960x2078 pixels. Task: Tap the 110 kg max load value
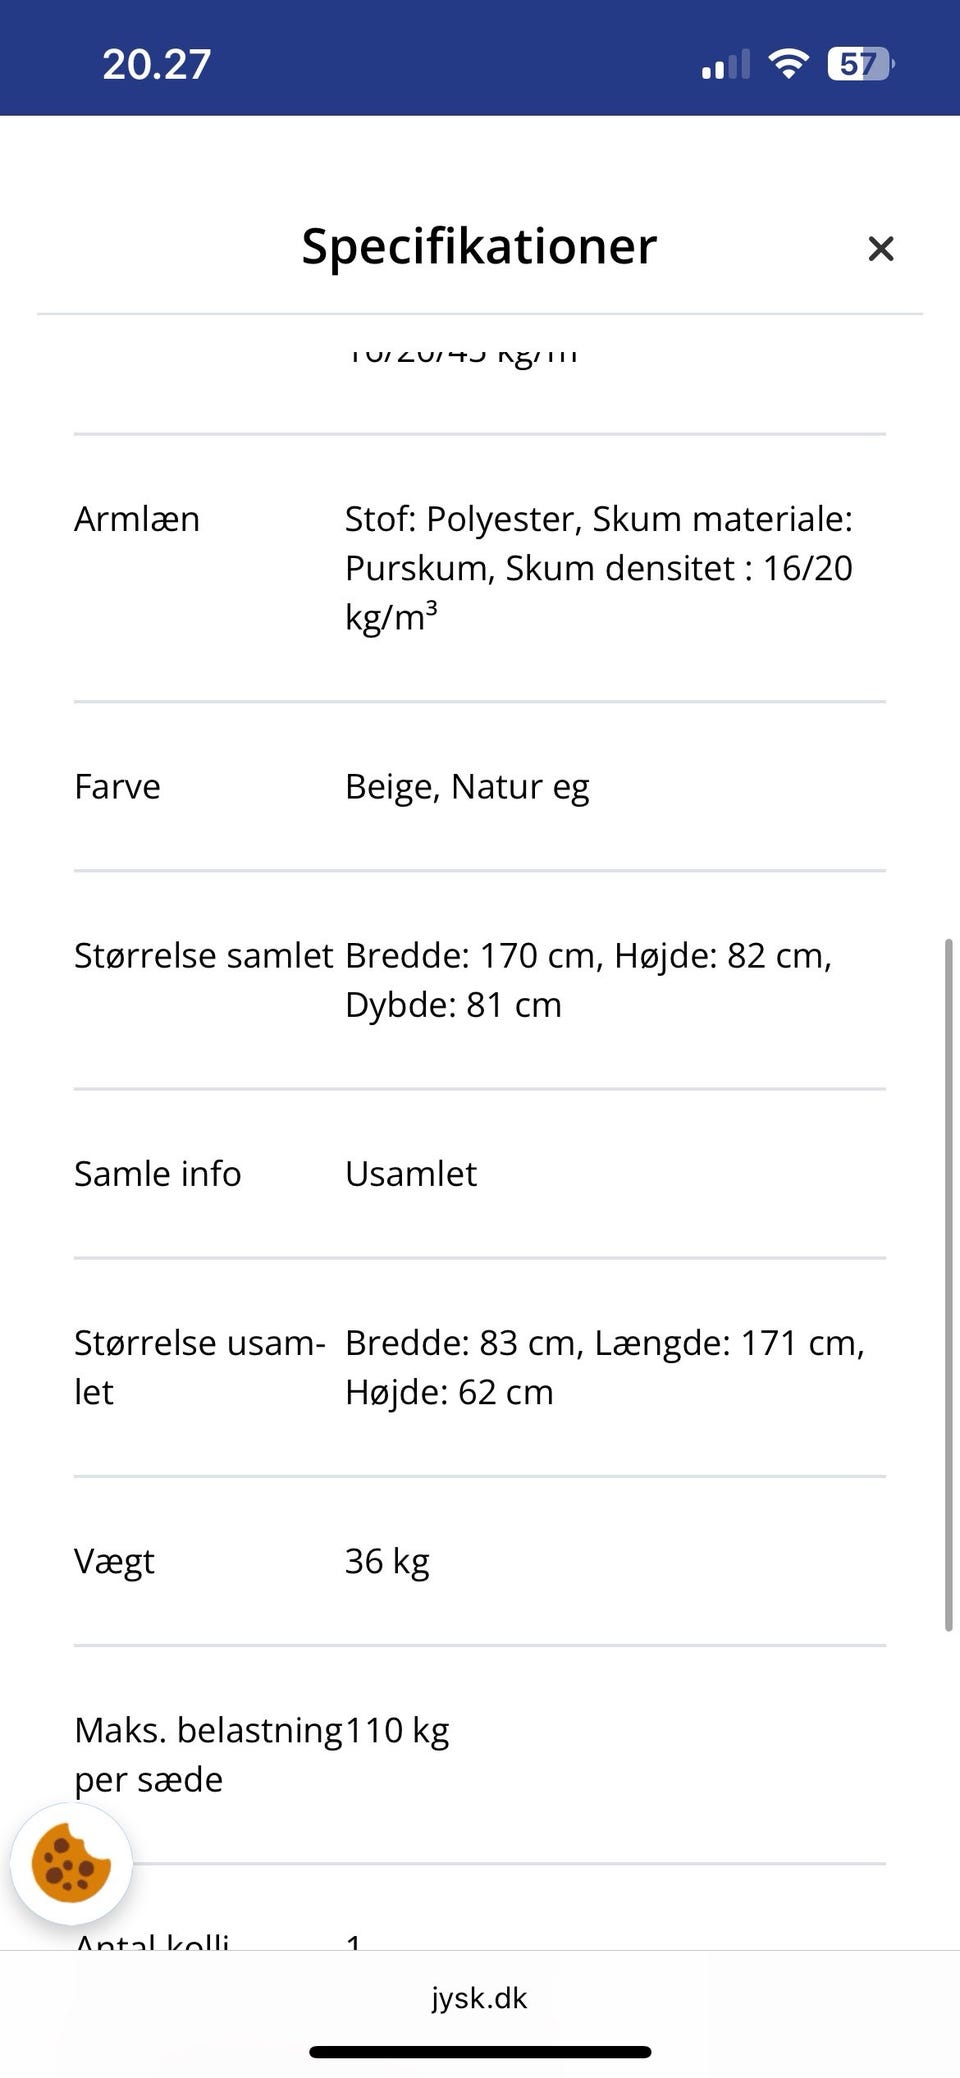tap(398, 1730)
